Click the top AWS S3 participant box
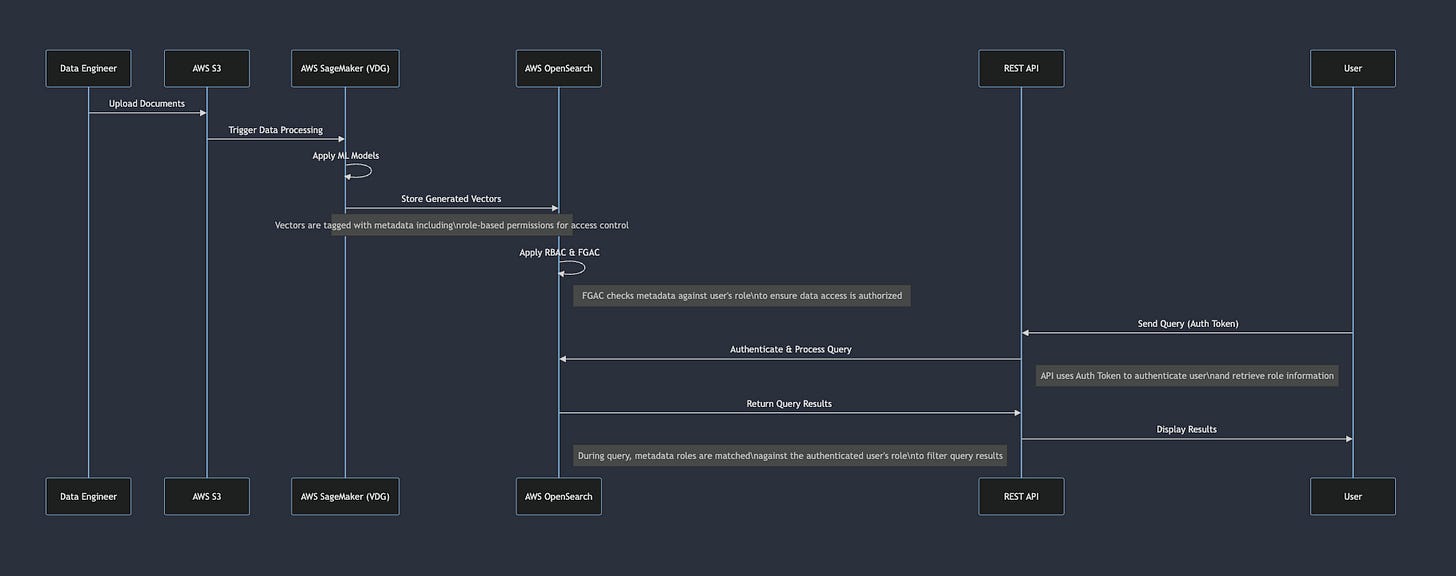The height and width of the screenshot is (576, 1456). [x=207, y=68]
